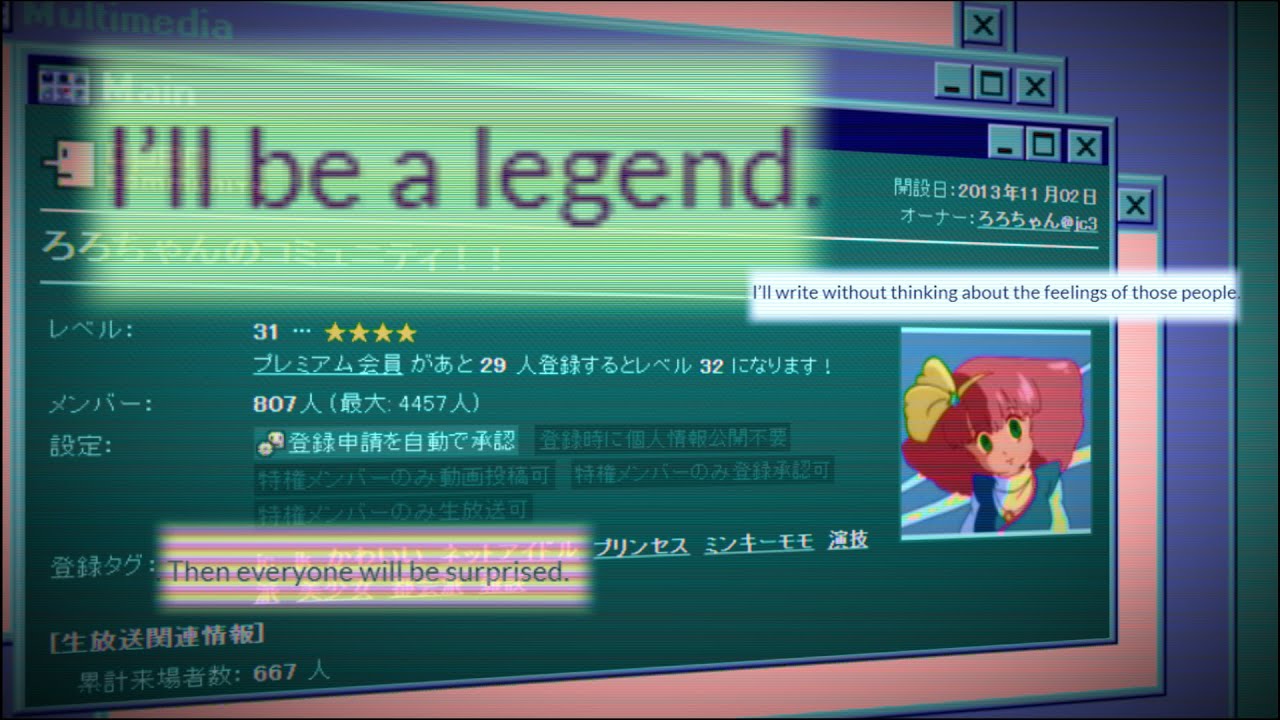Click 累計来場者数: 667人 text
Screen dimensions: 1280x720
click(204, 676)
